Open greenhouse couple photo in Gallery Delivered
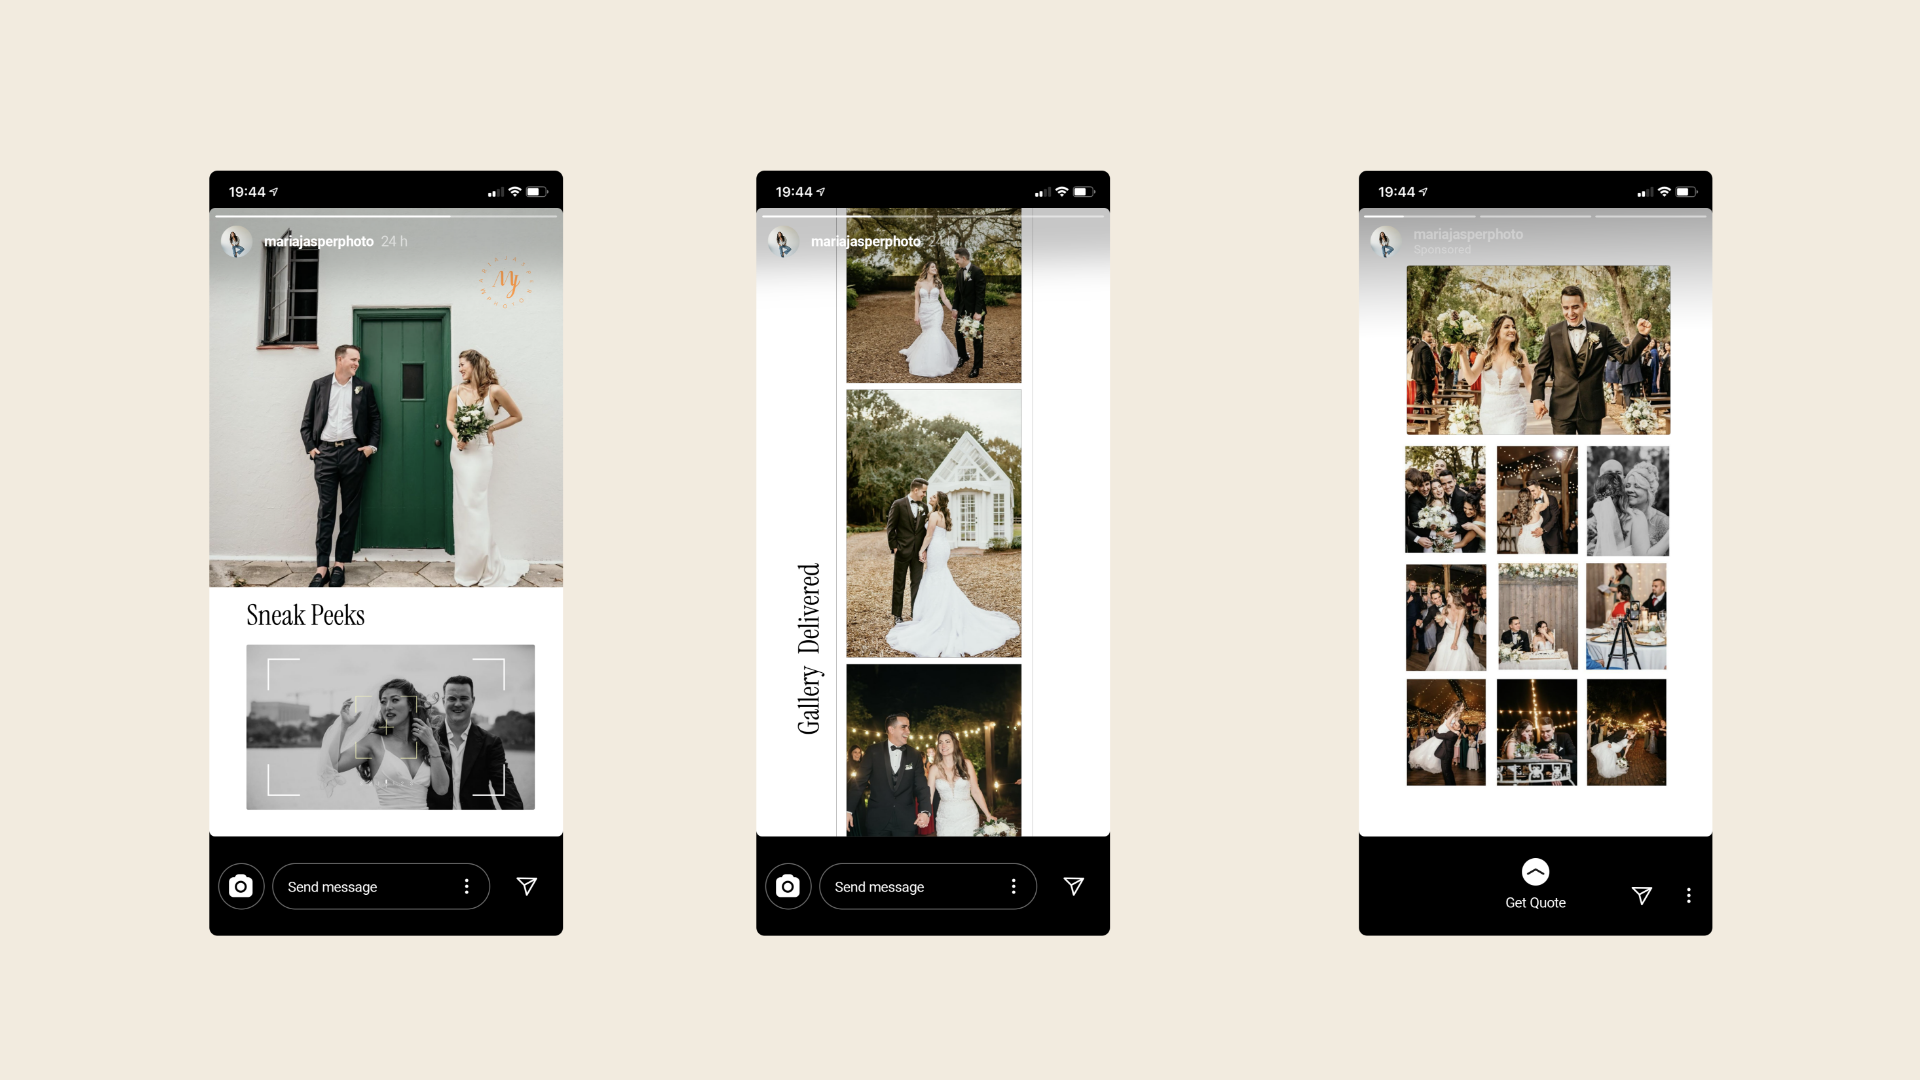 point(933,523)
